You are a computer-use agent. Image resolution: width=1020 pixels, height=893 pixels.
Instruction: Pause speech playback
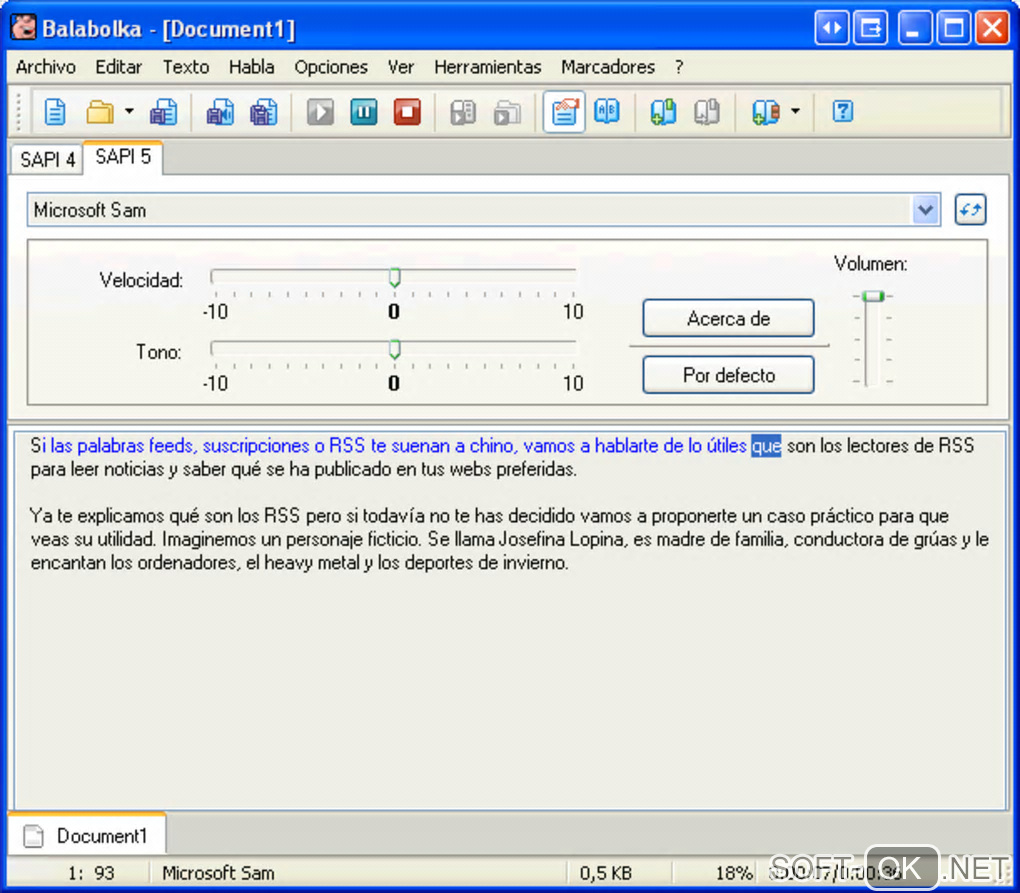point(364,113)
